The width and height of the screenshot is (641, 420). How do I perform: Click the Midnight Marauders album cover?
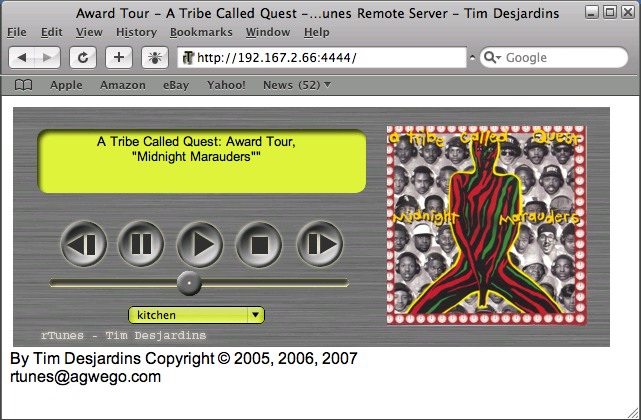486,225
